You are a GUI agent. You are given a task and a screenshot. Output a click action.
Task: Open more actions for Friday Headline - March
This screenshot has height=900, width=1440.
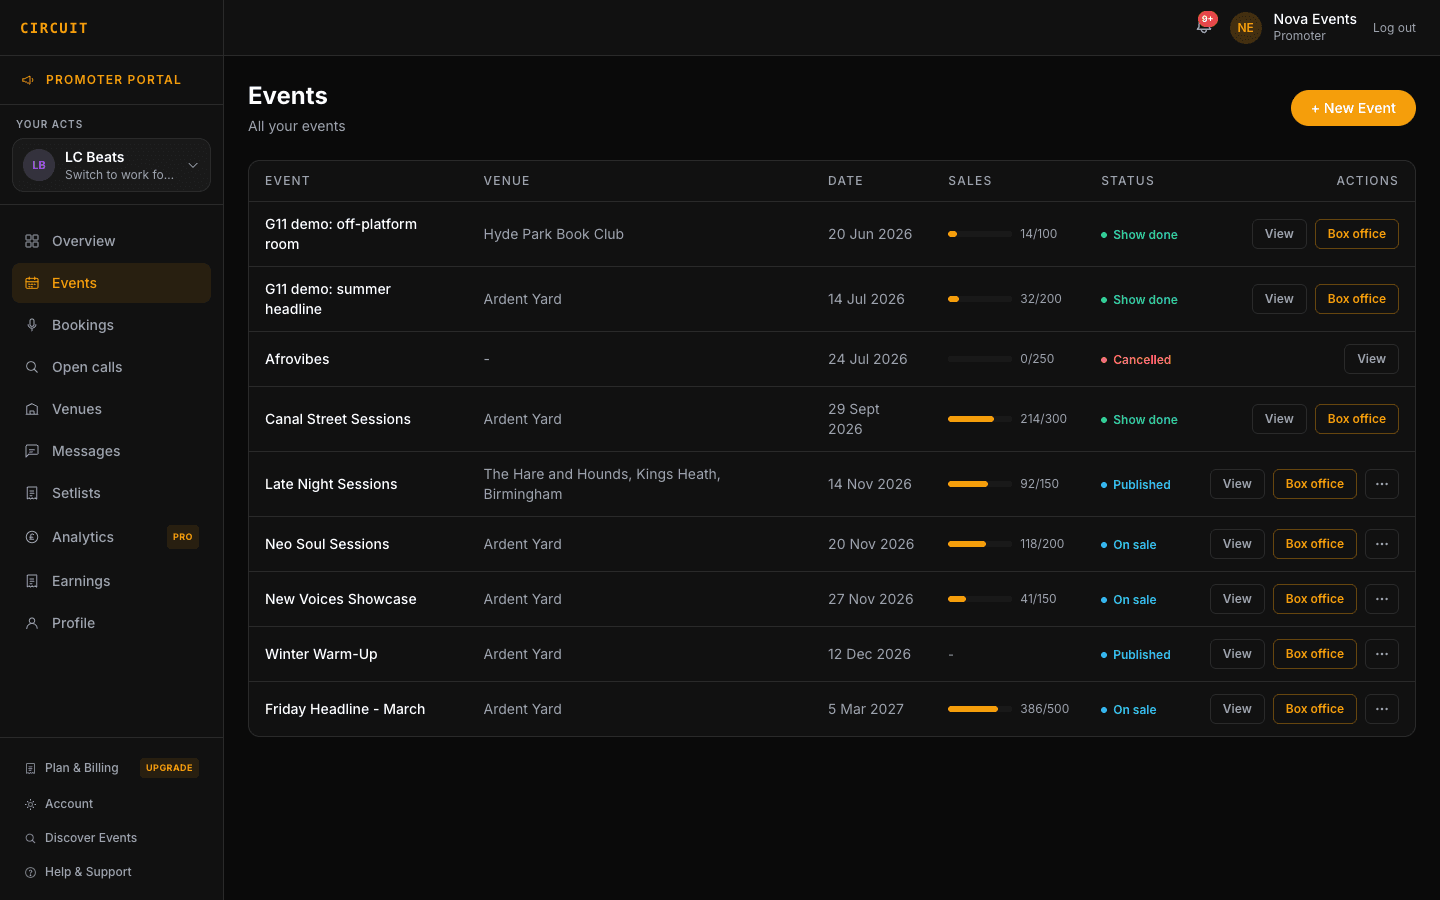(1382, 709)
